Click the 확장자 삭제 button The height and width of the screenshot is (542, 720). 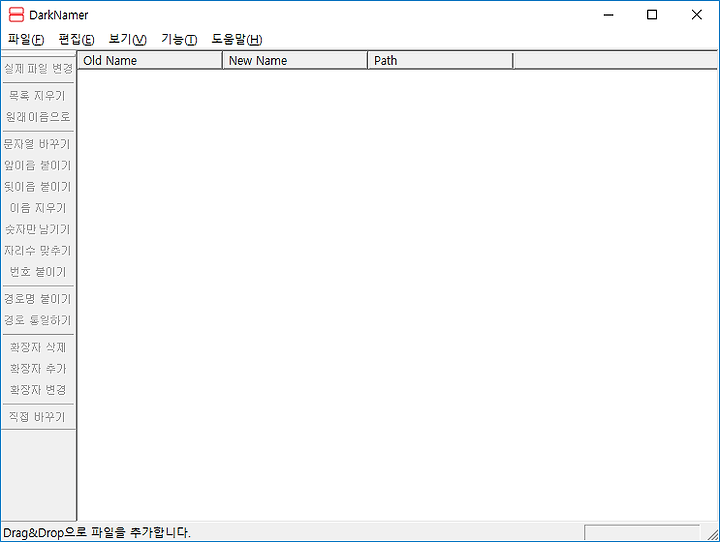(38, 347)
